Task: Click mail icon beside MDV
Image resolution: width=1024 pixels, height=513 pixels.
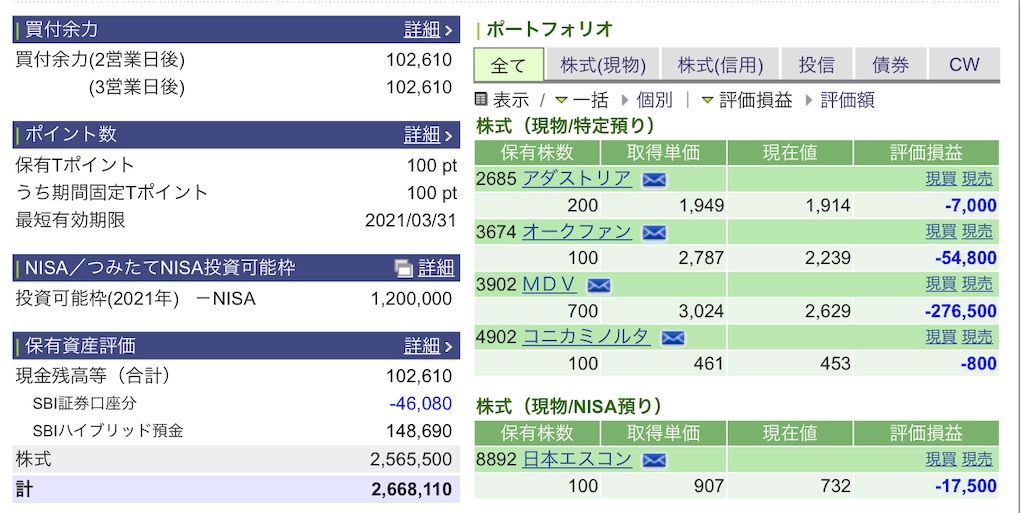Action: coord(598,285)
